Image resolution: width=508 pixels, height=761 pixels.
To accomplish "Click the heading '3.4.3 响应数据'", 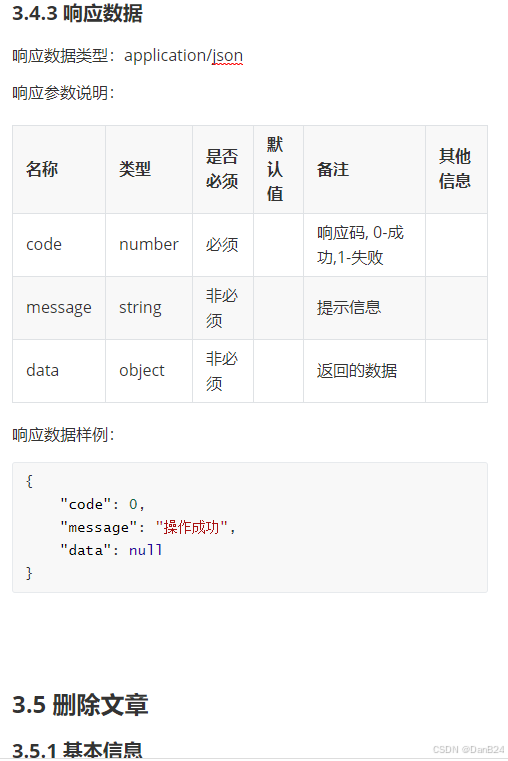I will tap(77, 13).
